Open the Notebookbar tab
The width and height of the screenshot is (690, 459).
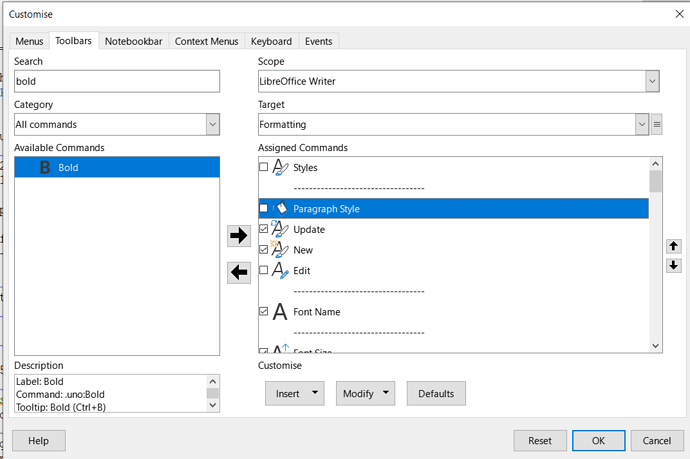[x=133, y=41]
